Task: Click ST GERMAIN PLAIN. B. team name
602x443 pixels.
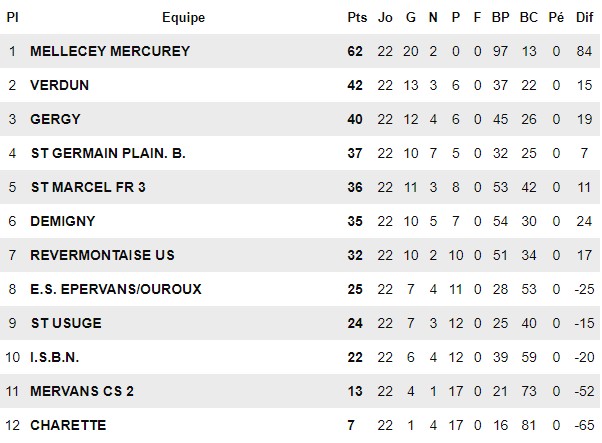Action: [108, 153]
